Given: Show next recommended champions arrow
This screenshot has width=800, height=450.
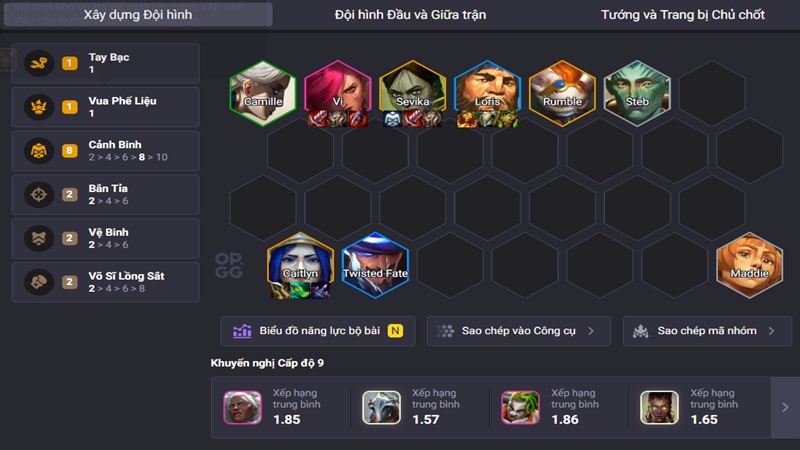Looking at the screenshot, I should (x=785, y=407).
